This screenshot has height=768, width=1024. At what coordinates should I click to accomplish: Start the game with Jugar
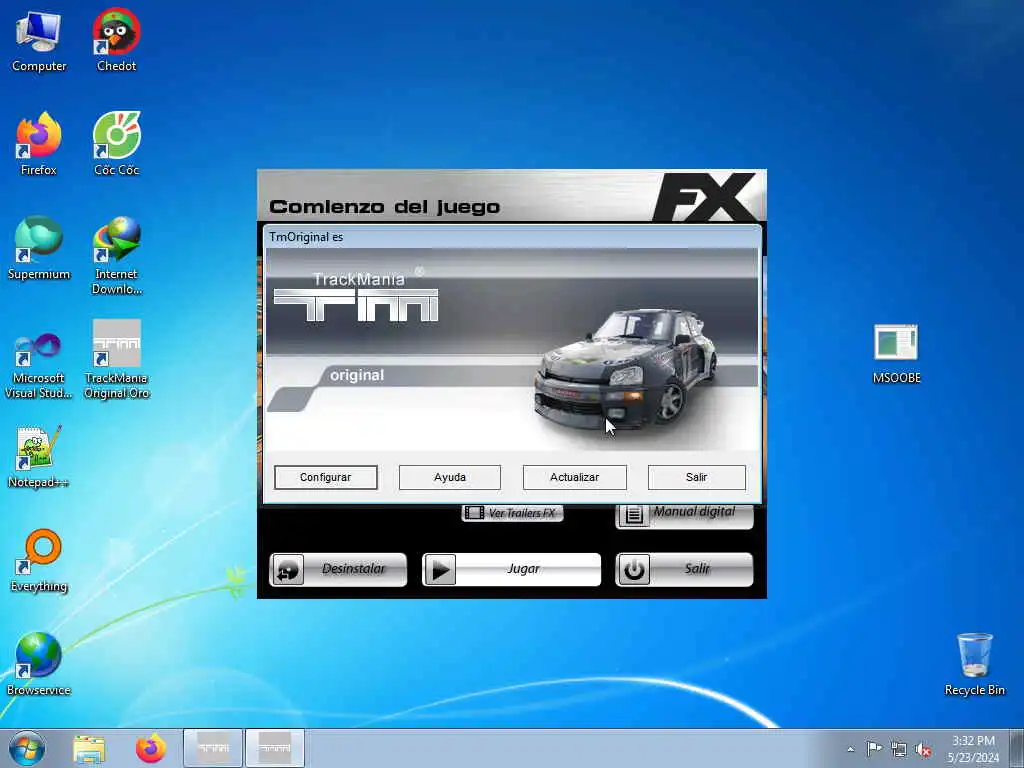(511, 569)
